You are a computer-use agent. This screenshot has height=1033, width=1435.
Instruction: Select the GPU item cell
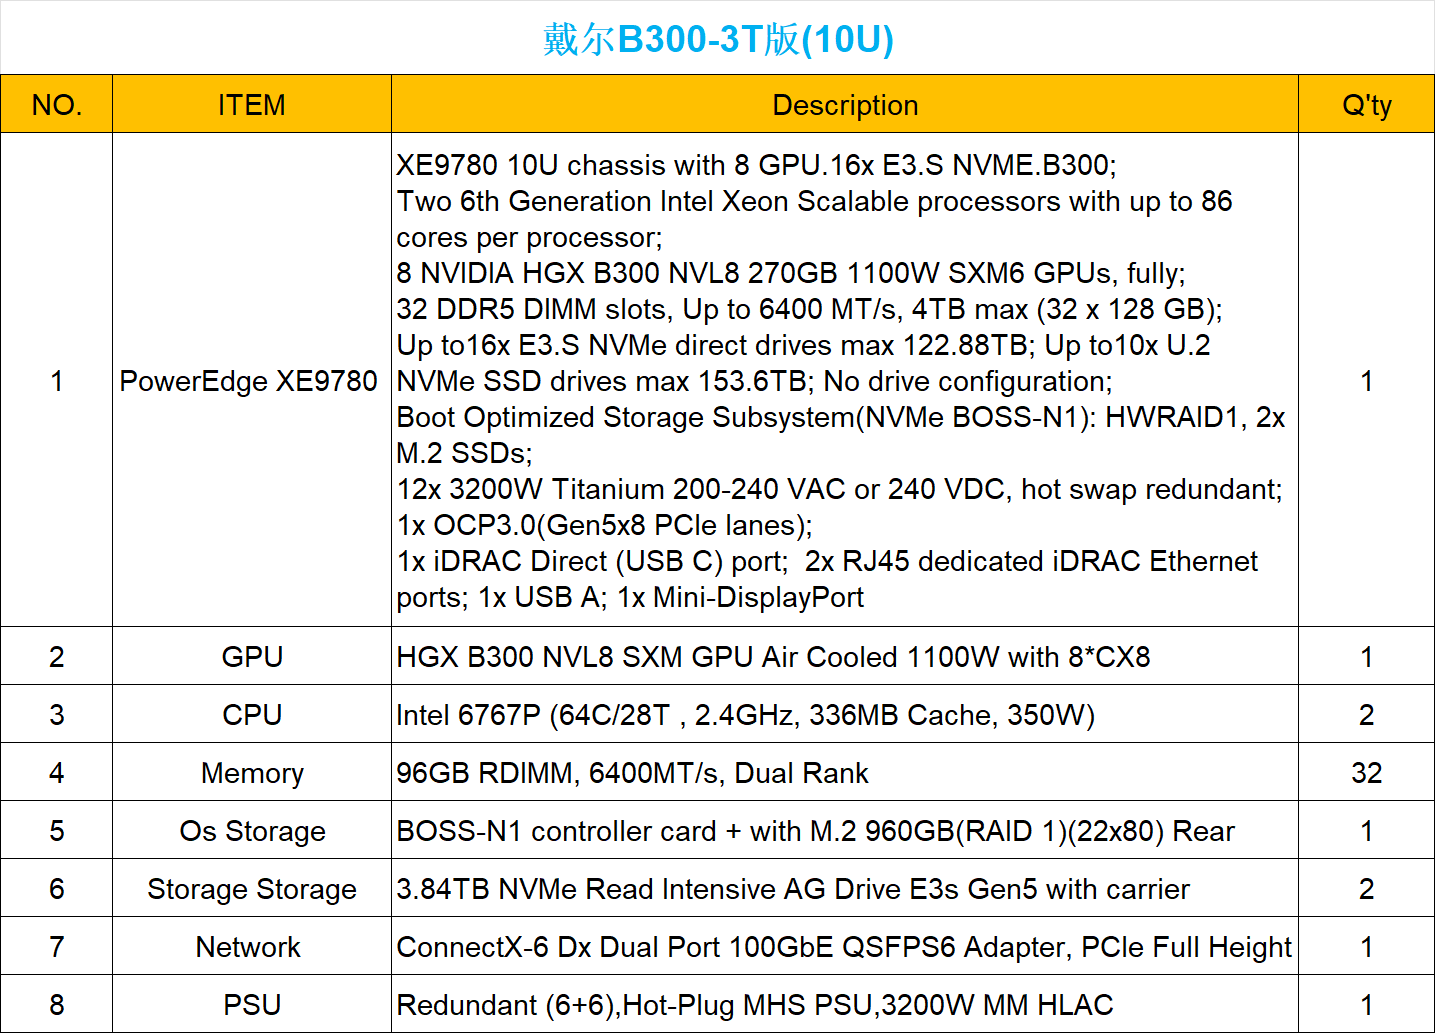[252, 656]
